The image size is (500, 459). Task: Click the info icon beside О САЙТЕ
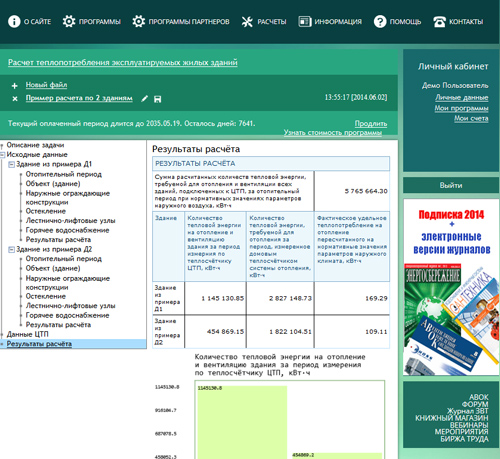click(14, 22)
